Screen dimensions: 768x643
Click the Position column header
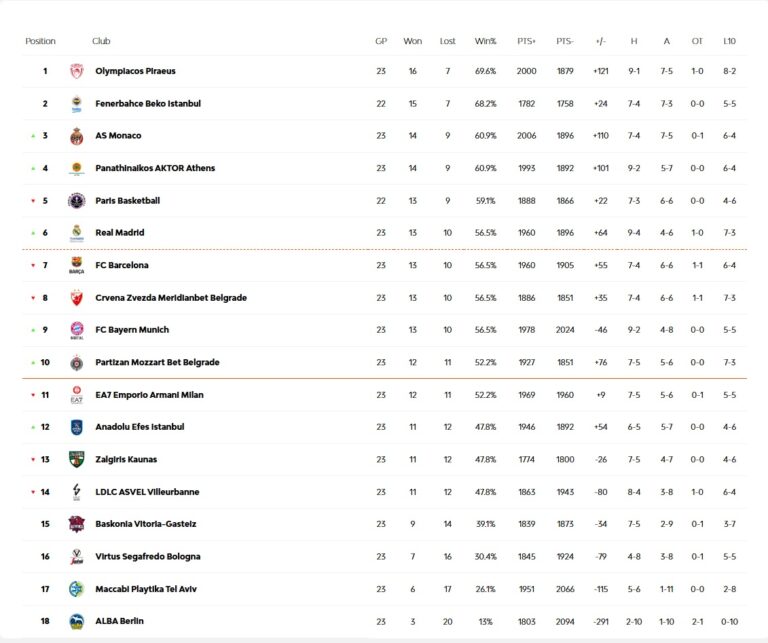[x=40, y=41]
